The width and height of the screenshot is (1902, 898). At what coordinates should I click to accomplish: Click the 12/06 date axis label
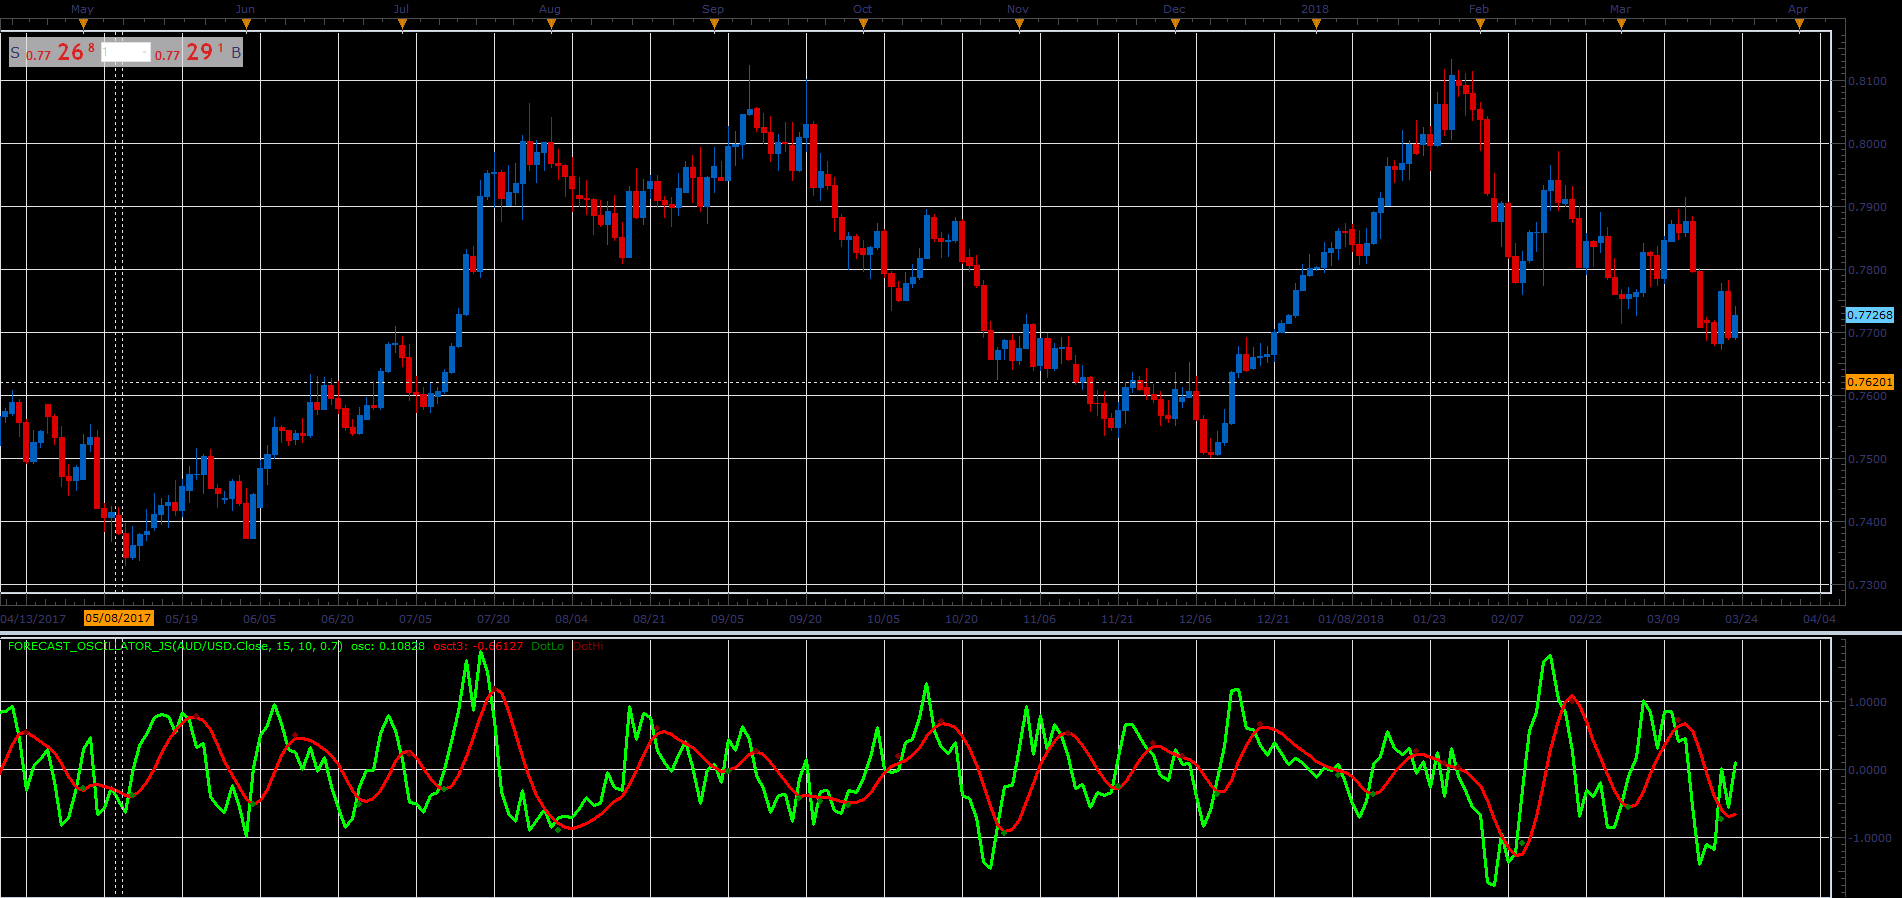click(1195, 619)
